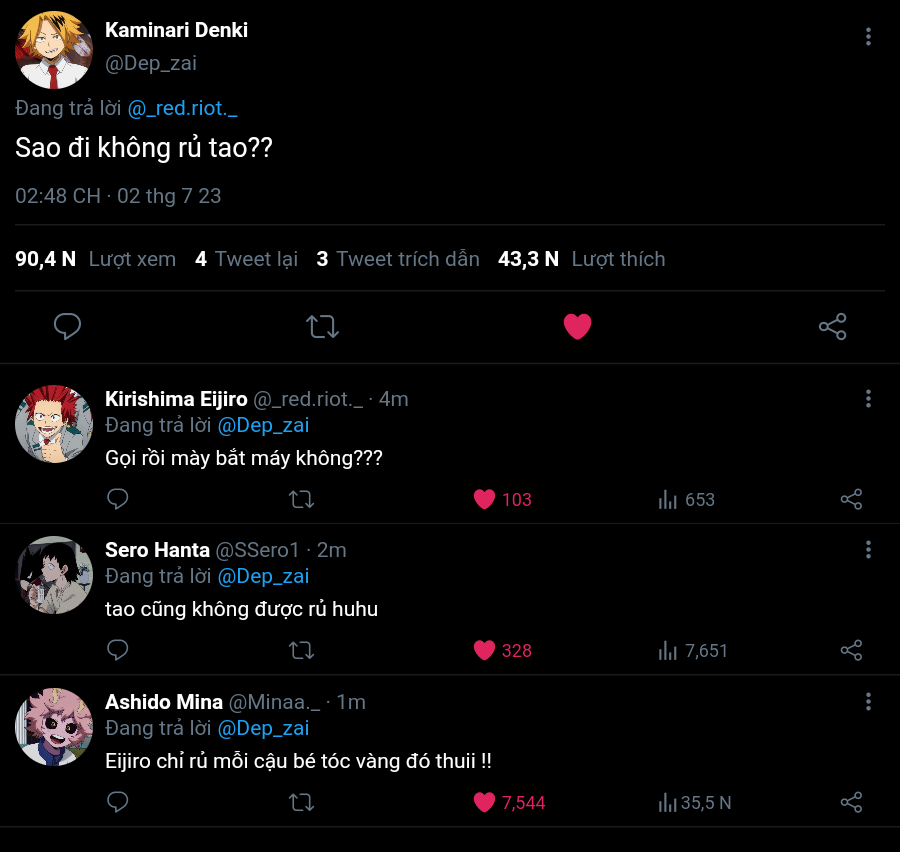Open the @_red.riot._ mention link in main tweet
This screenshot has width=900, height=852.
pos(183,108)
